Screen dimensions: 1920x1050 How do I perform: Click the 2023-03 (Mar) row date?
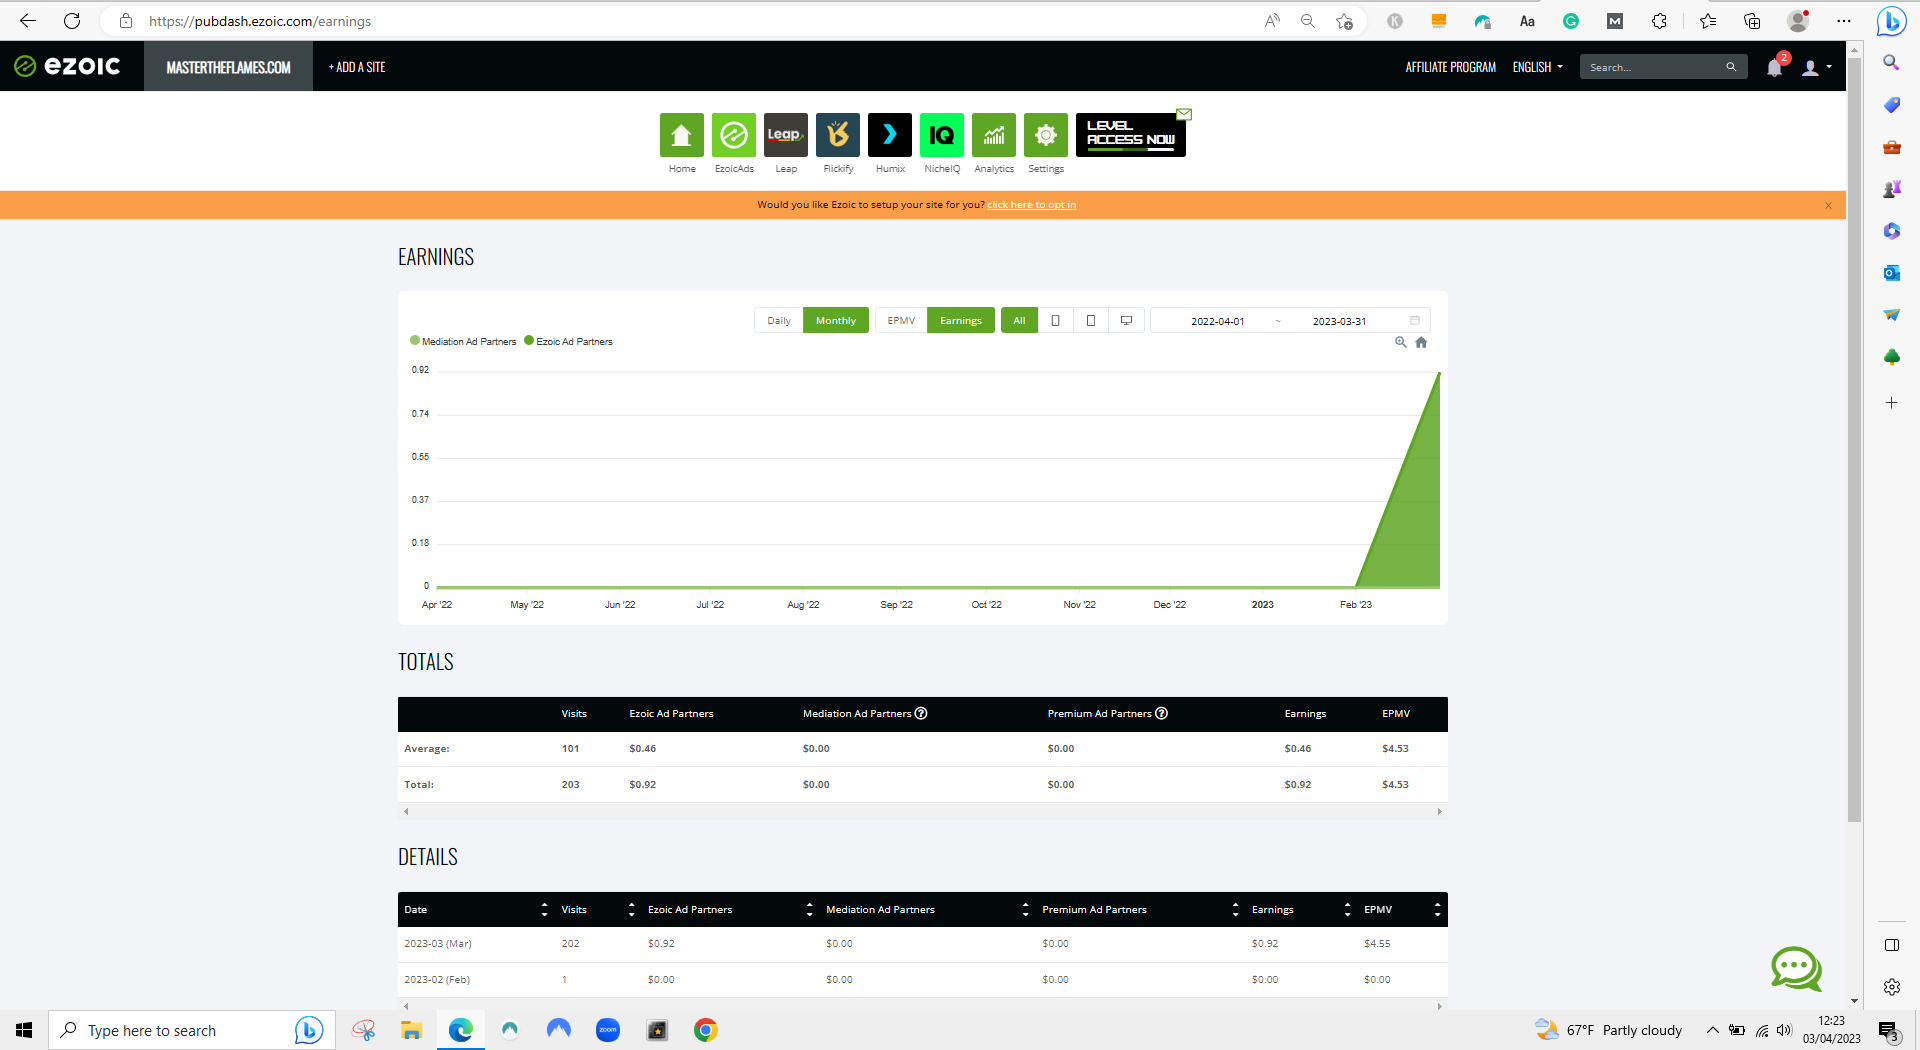(437, 943)
